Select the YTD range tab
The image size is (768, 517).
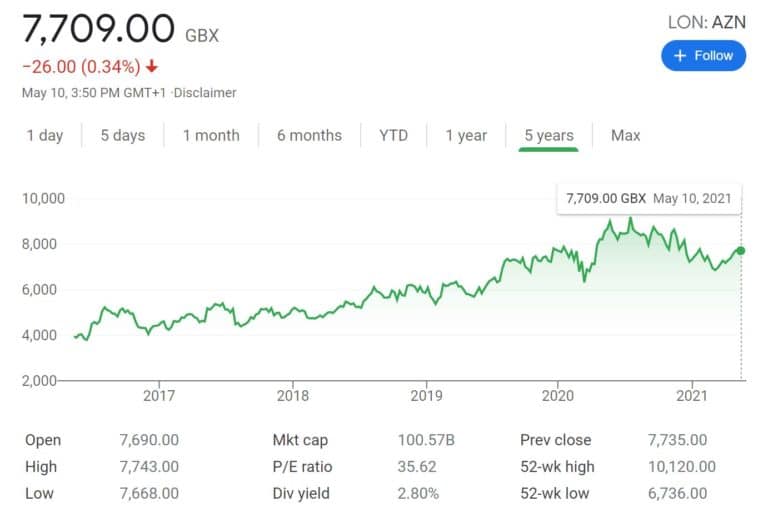[393, 135]
